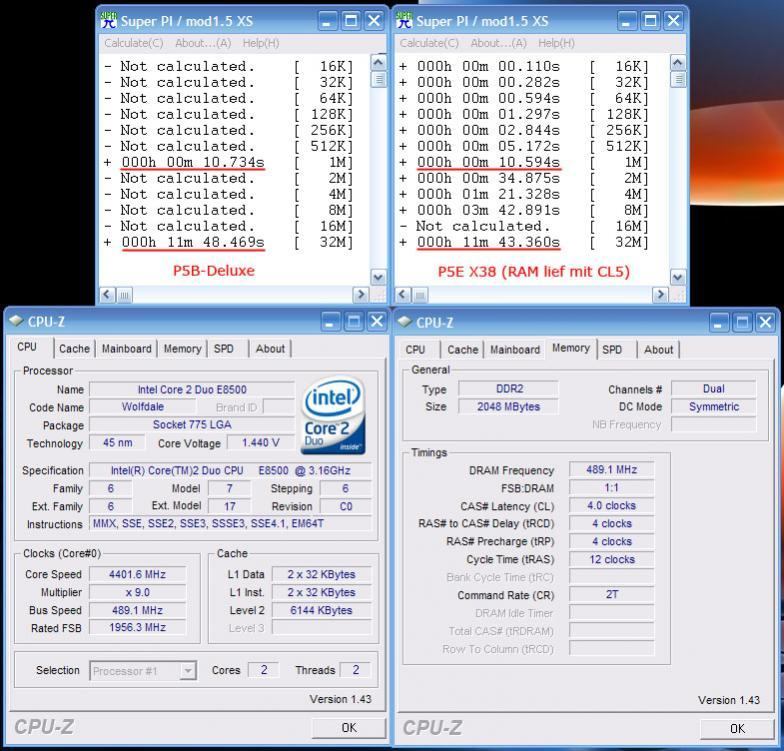Open Help(H) menu in right Super PI window
Image resolution: width=784 pixels, height=751 pixels.
(556, 43)
